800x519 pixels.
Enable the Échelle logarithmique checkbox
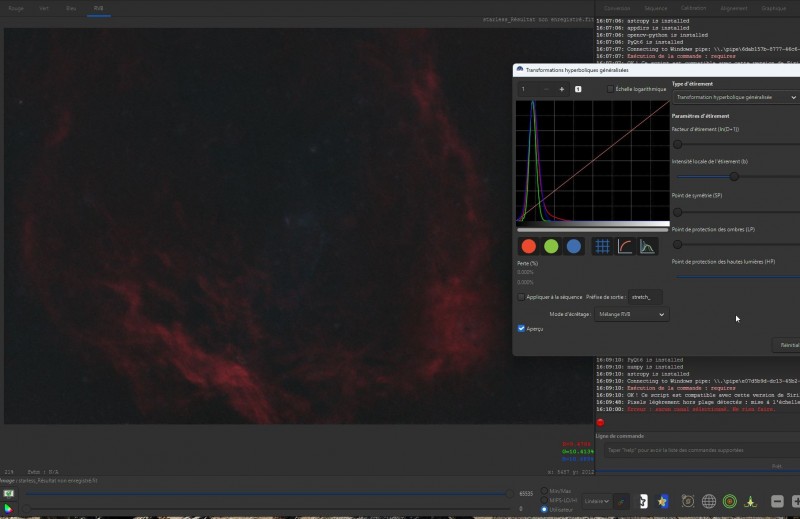[x=610, y=89]
